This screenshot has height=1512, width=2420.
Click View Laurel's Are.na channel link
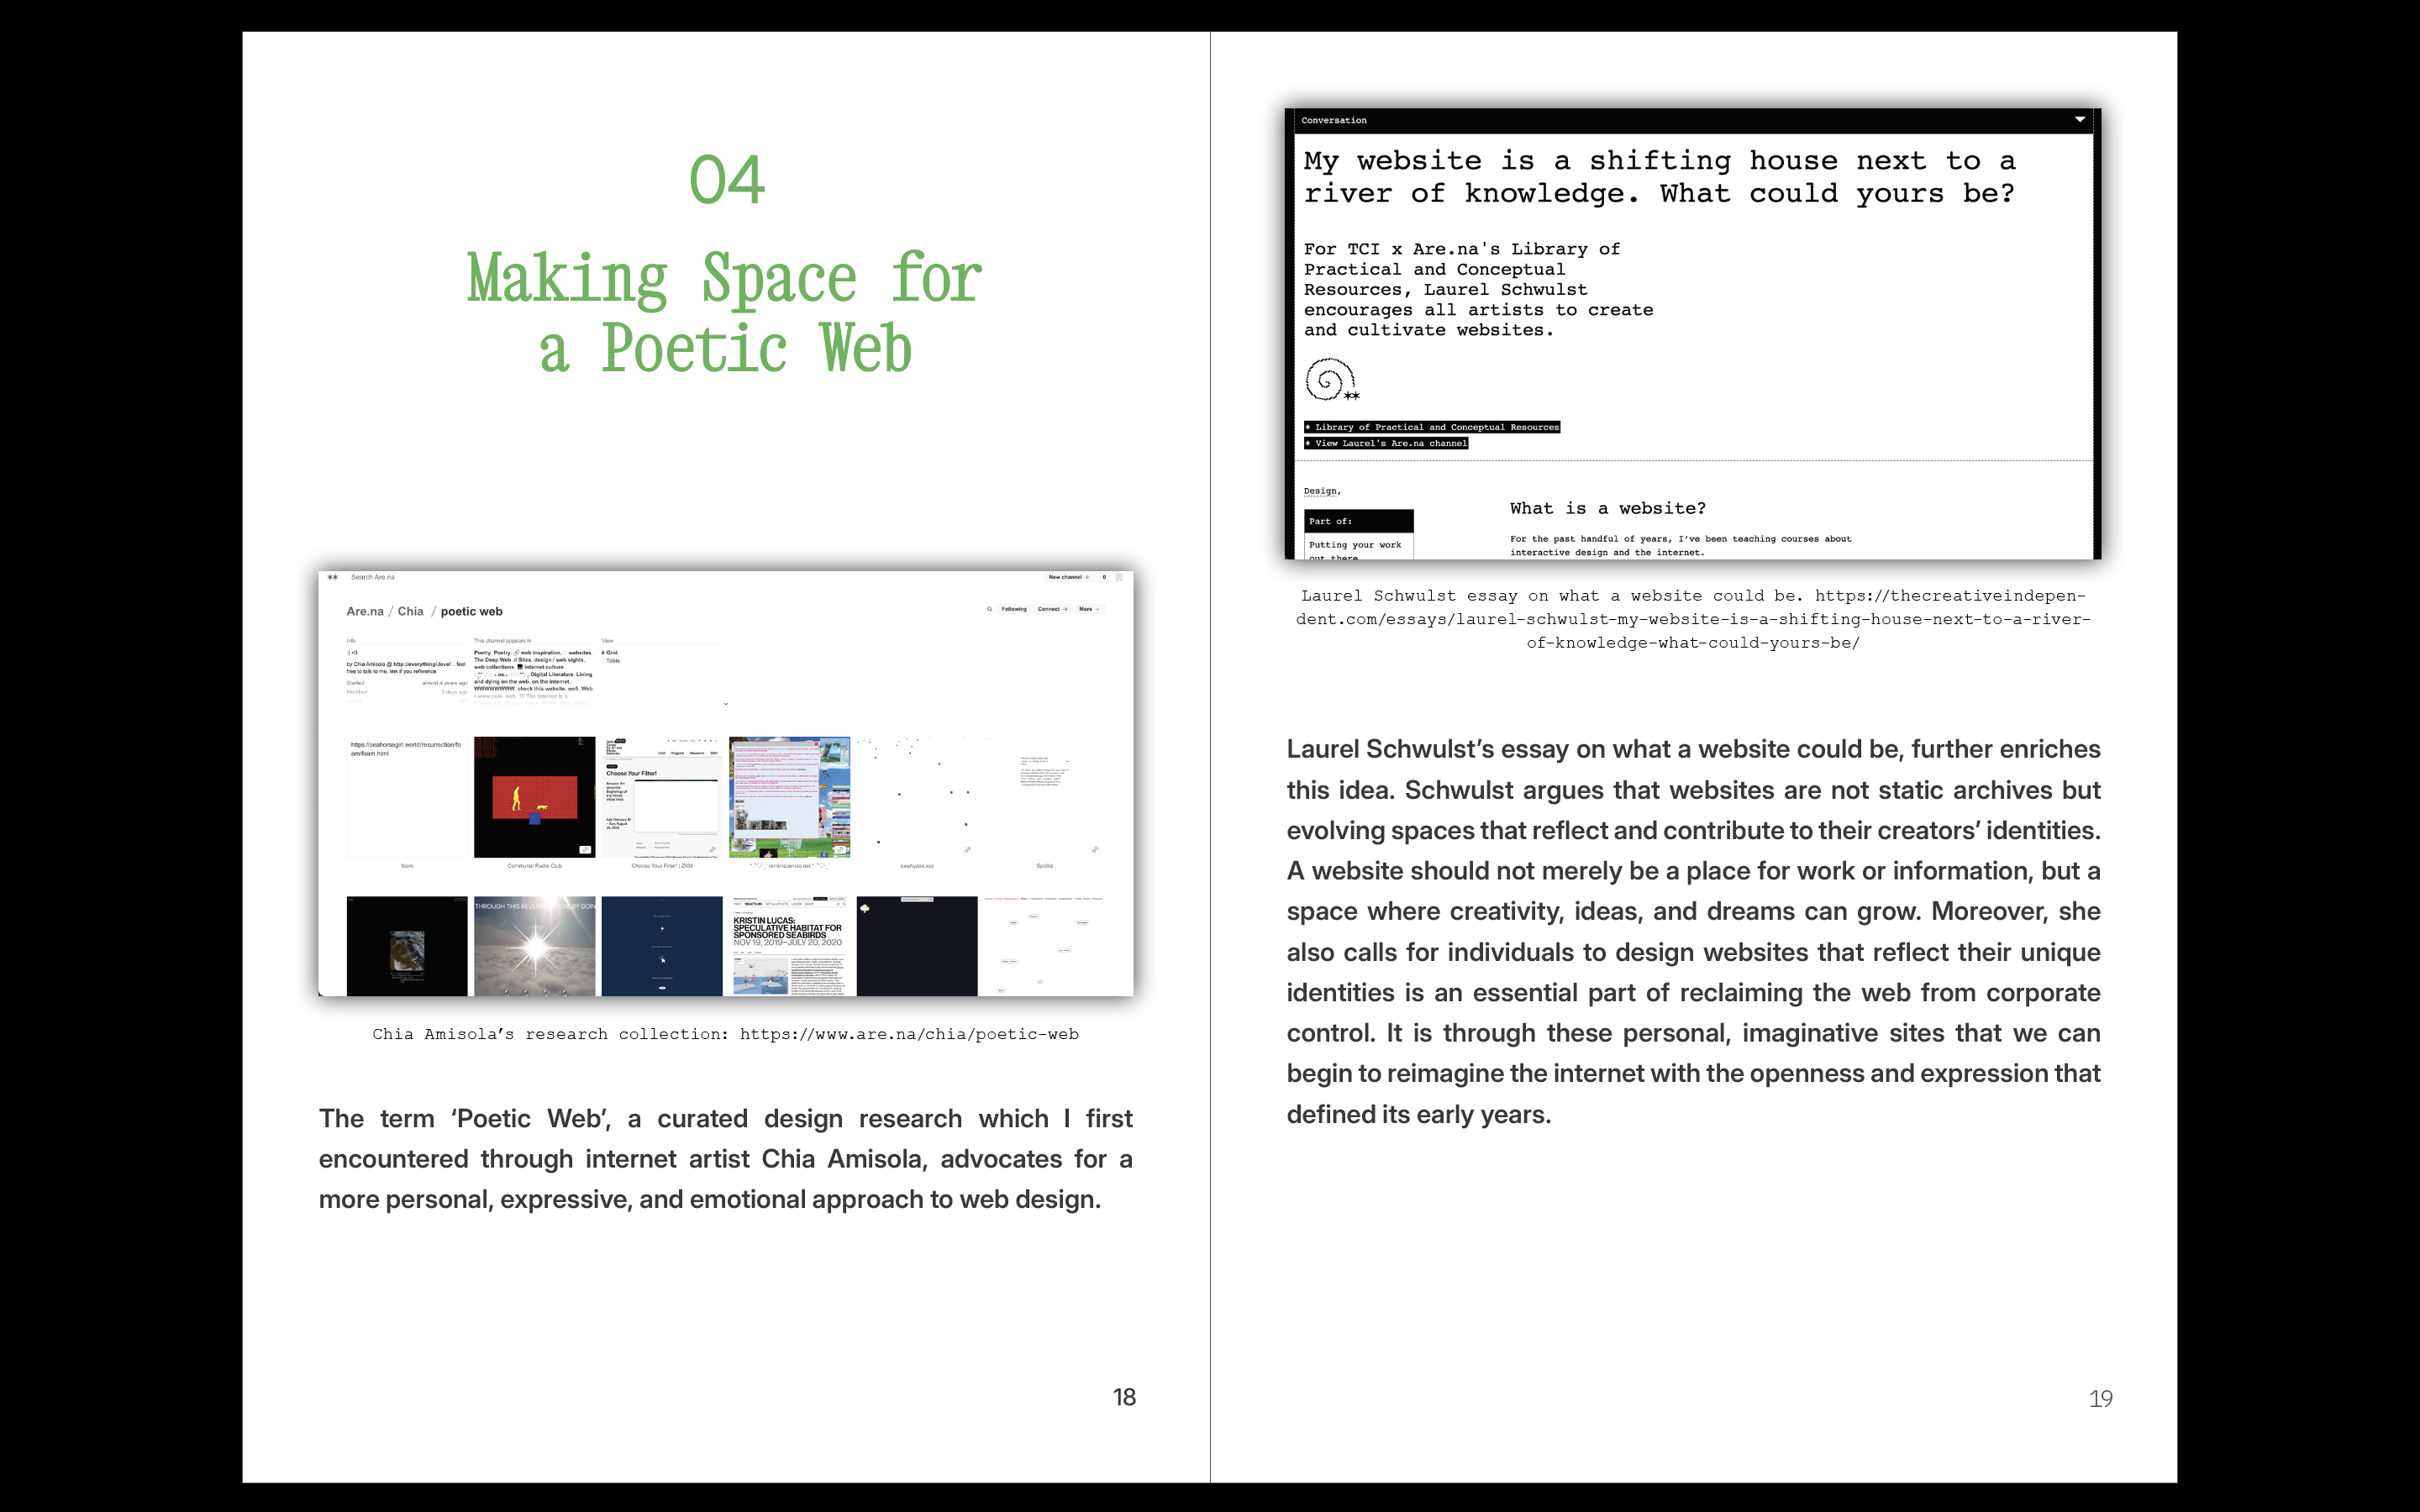1387,443
